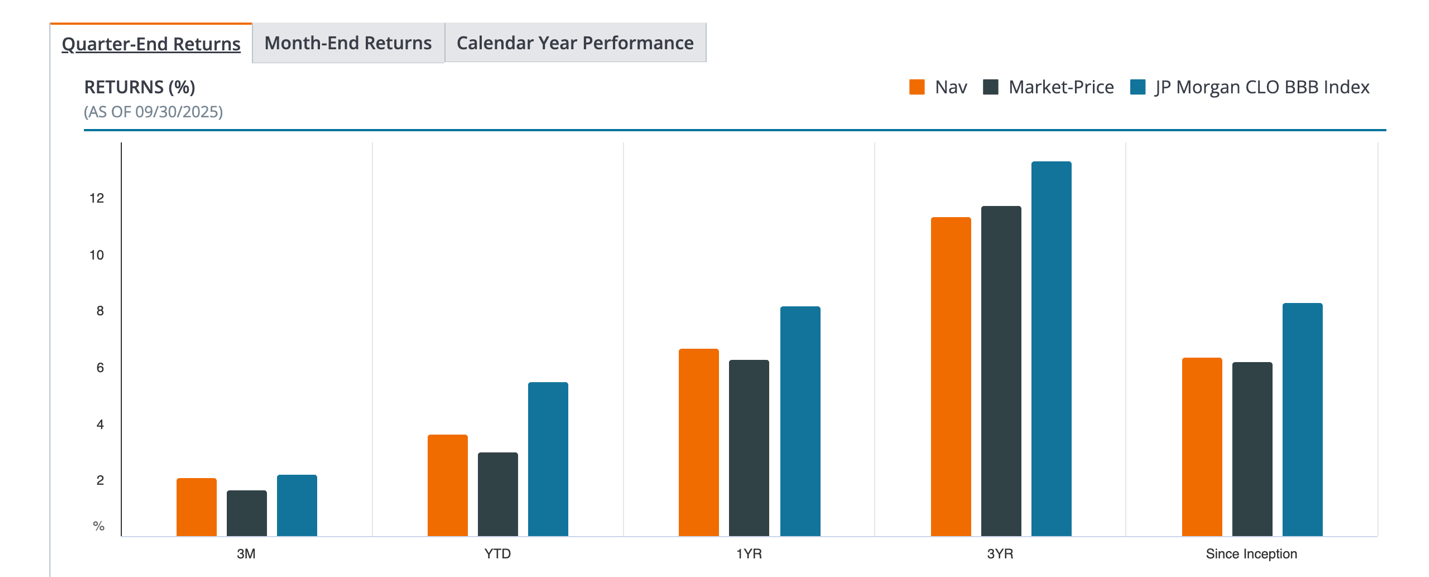Click the 1YR orange Nav bar
This screenshot has height=577, width=1429.
click(x=699, y=443)
